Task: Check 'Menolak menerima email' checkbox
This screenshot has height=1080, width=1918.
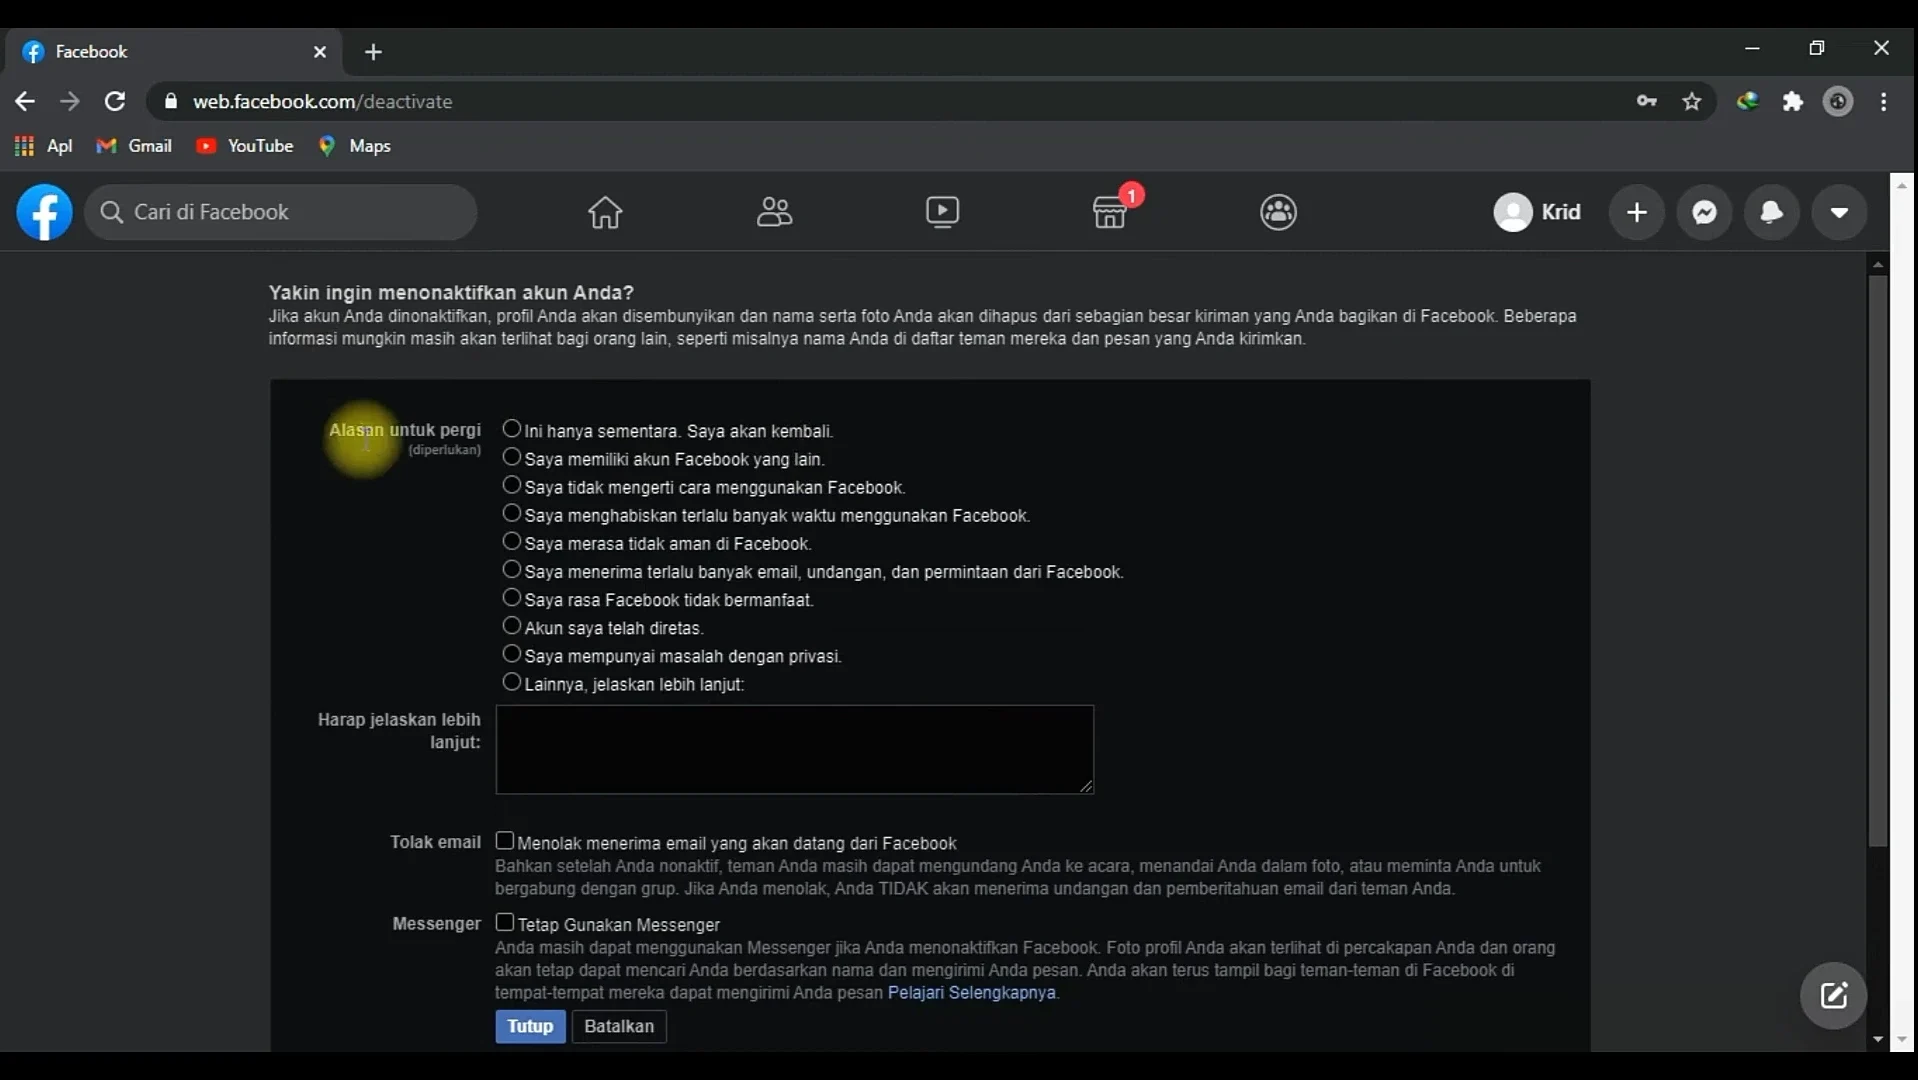Action: tap(505, 841)
